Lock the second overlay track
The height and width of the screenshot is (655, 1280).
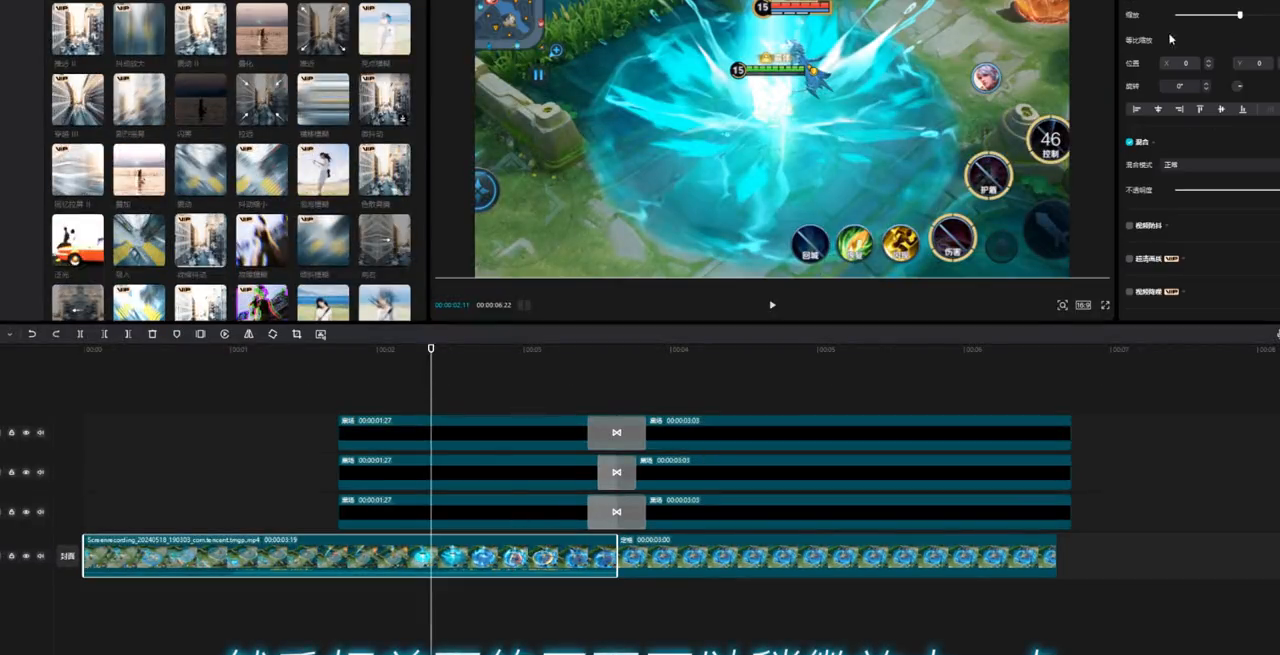click(x=12, y=472)
